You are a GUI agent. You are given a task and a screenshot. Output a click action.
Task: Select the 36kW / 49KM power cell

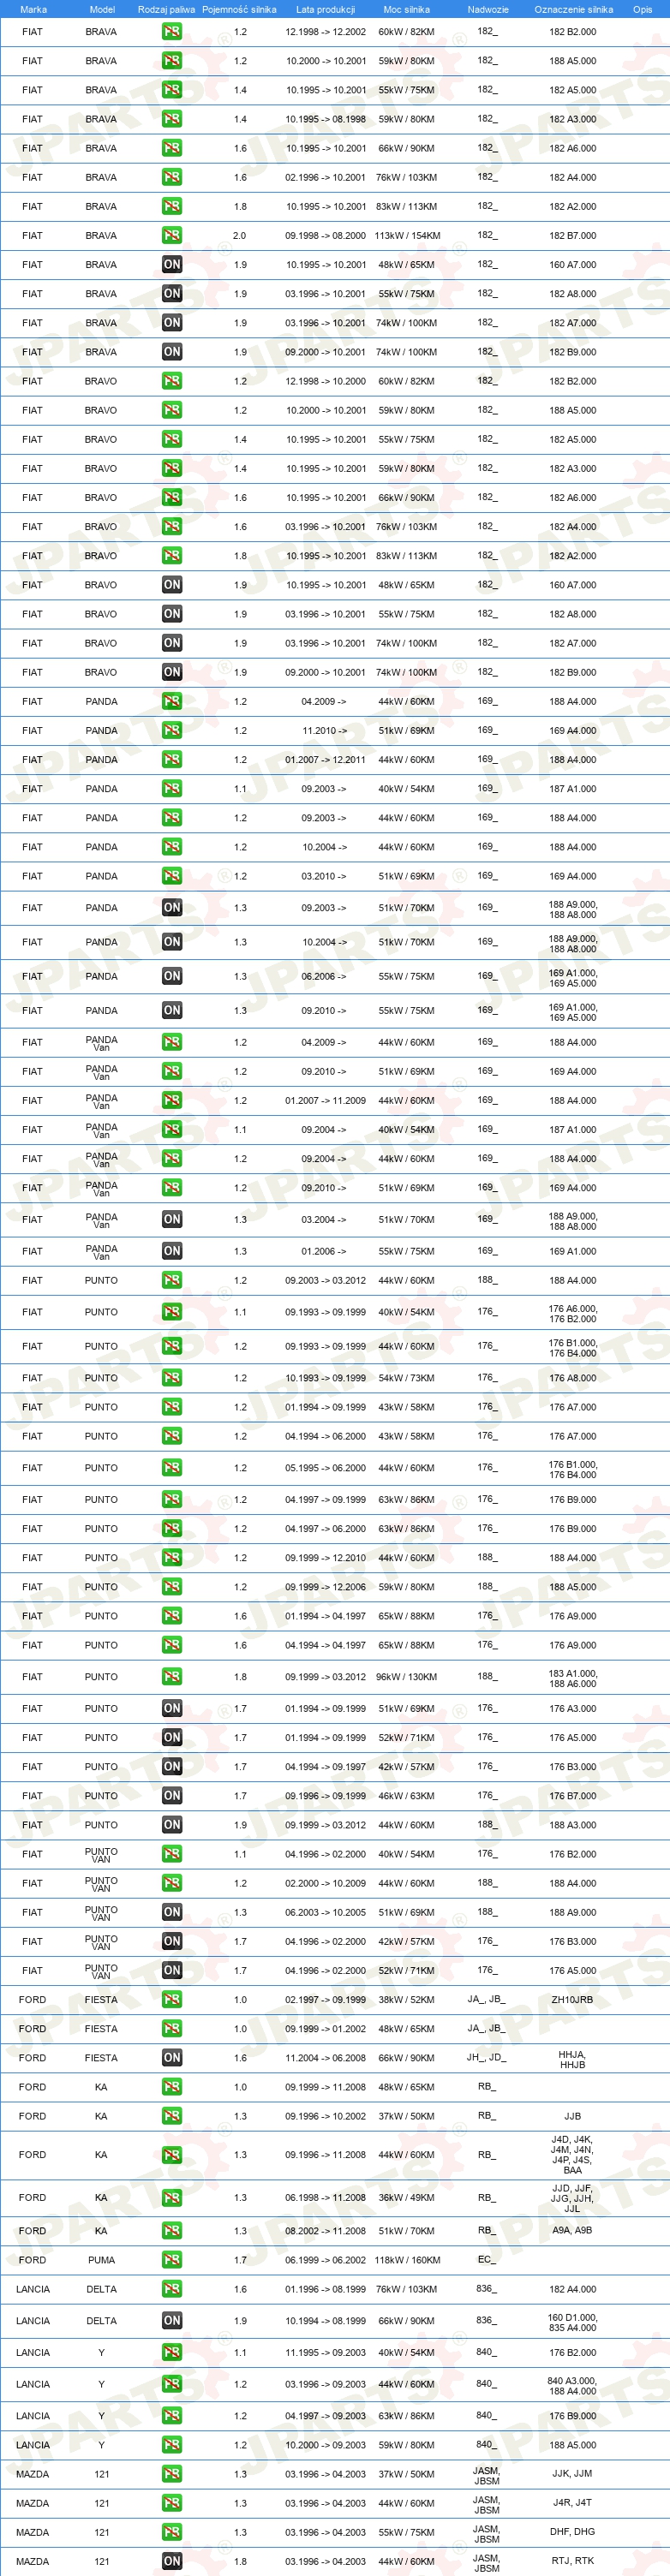click(x=406, y=2198)
